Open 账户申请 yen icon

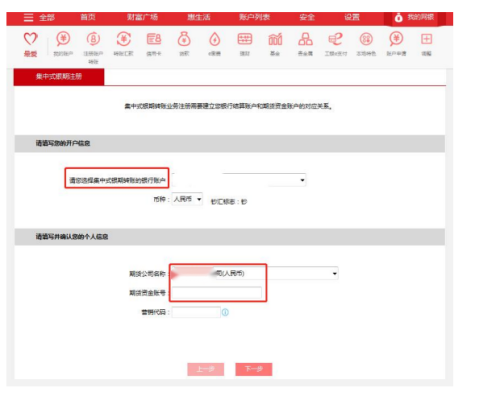(x=396, y=43)
